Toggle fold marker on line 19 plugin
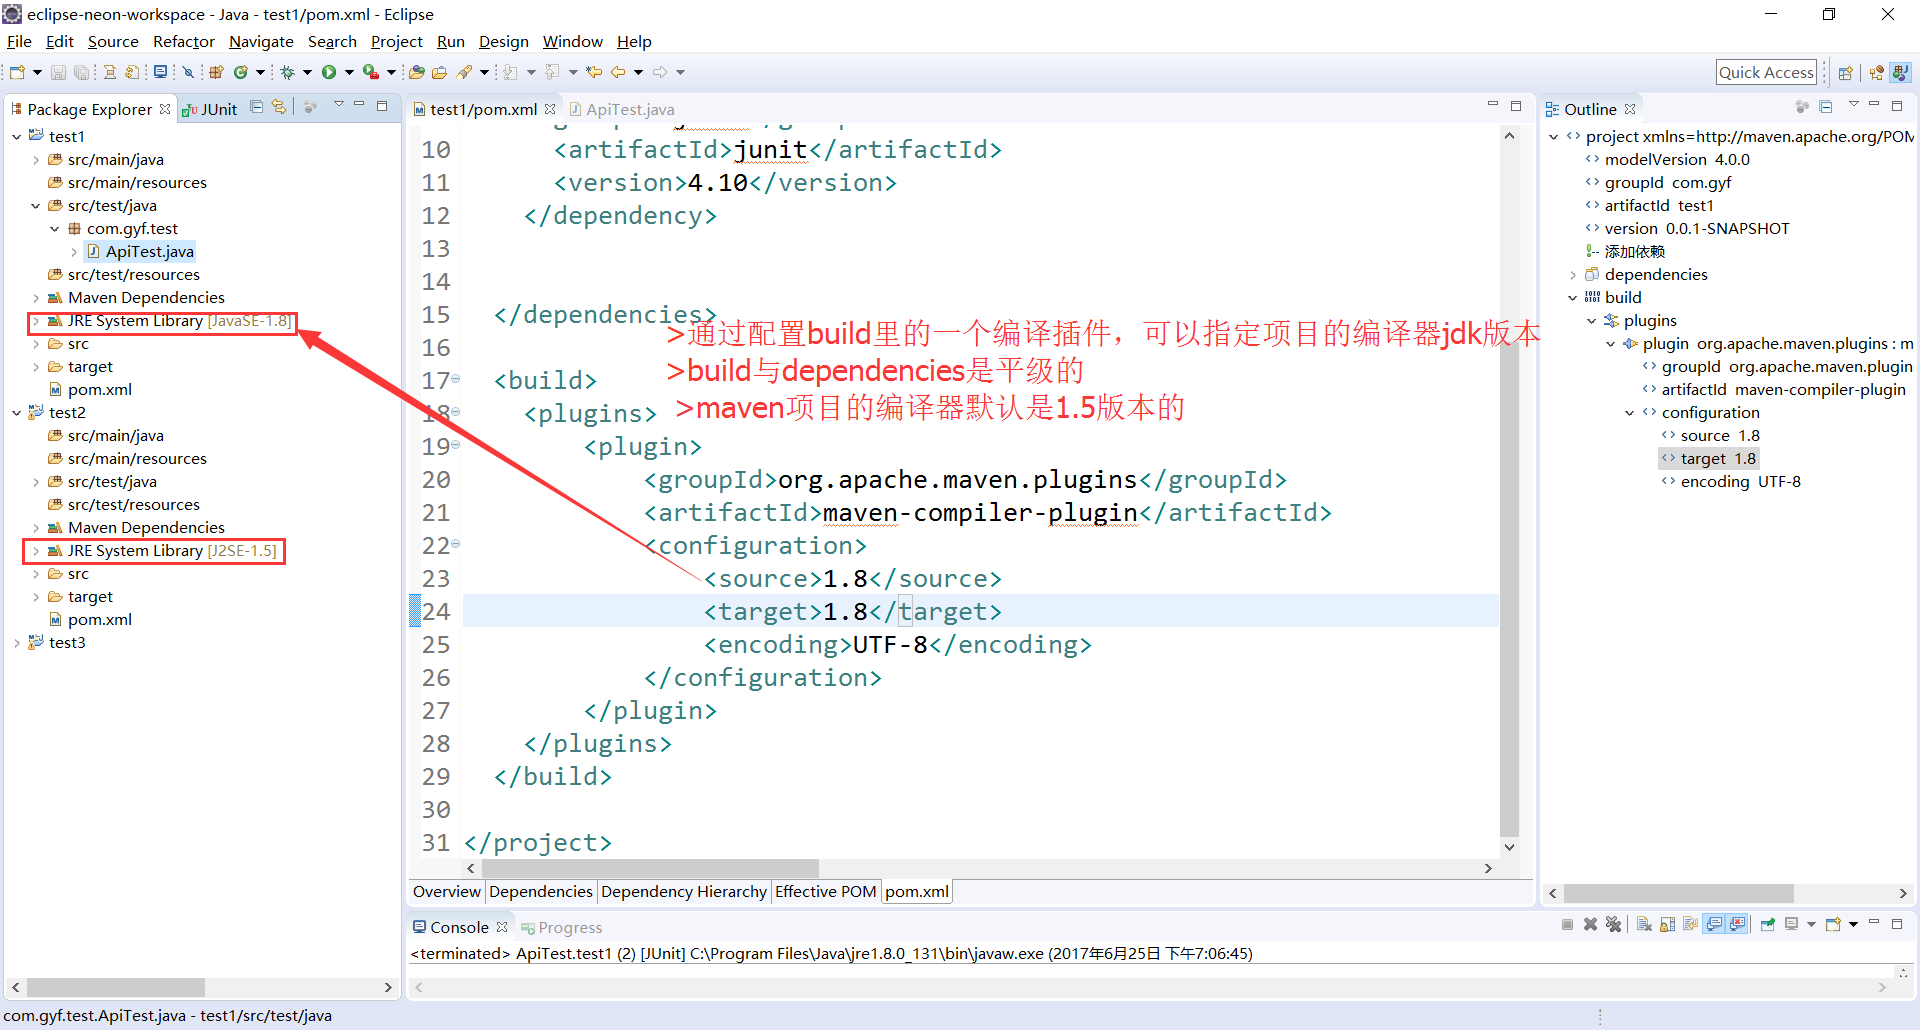 456,445
